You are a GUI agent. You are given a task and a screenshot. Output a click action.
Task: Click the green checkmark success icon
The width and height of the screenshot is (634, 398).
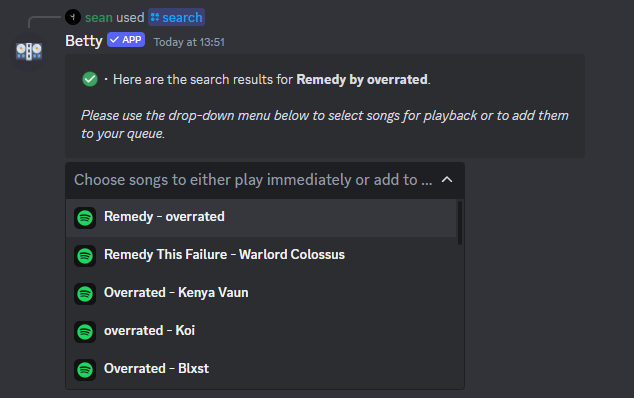(x=90, y=79)
